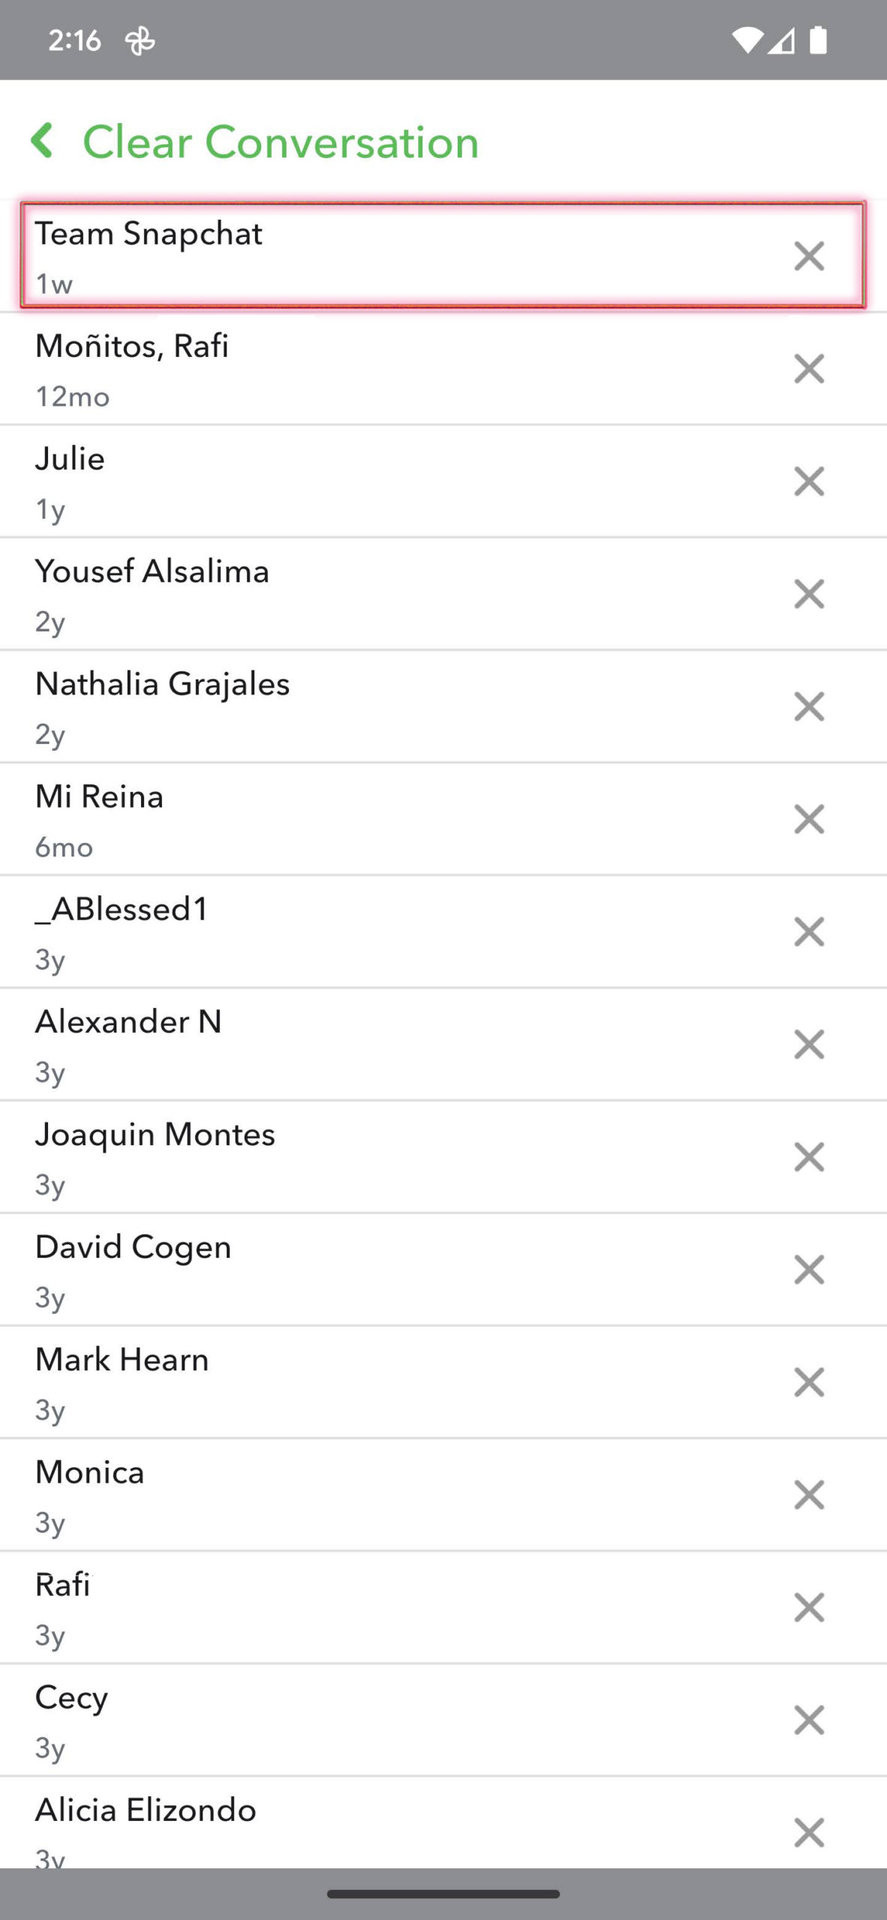Image resolution: width=887 pixels, height=1920 pixels.
Task: Remove David Cogen chat using X
Action: pyautogui.click(x=809, y=1270)
